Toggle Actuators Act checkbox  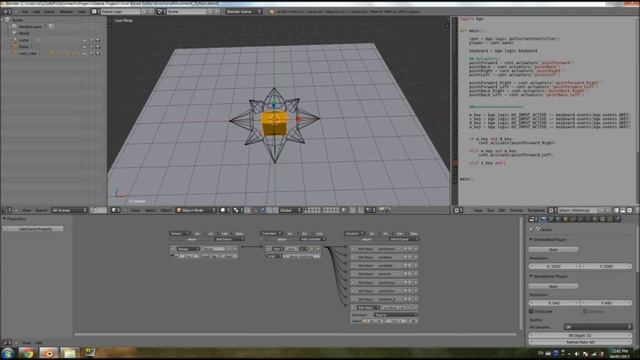tap(381, 234)
